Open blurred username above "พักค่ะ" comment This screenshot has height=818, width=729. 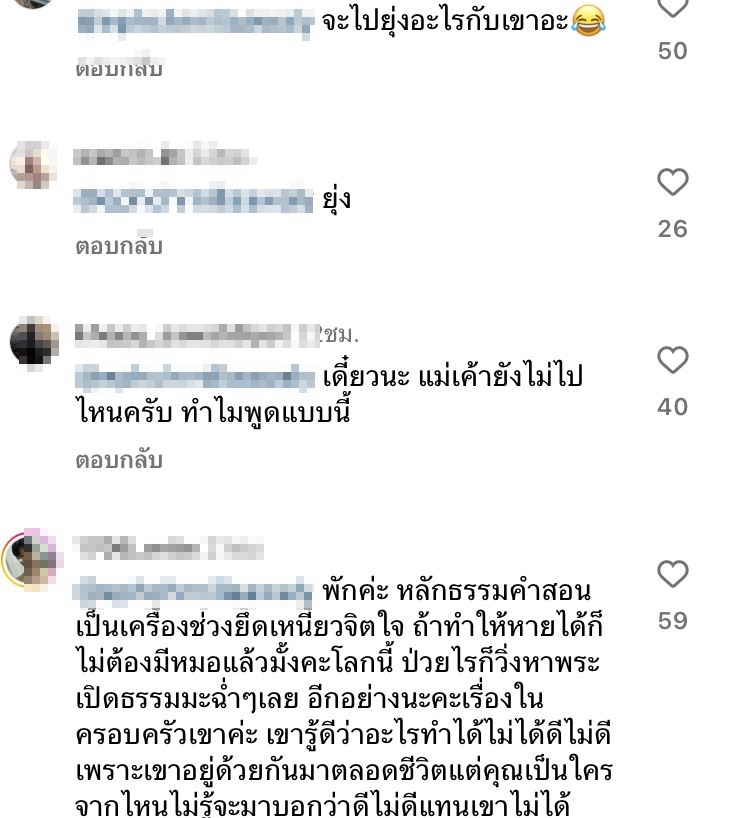point(168,548)
